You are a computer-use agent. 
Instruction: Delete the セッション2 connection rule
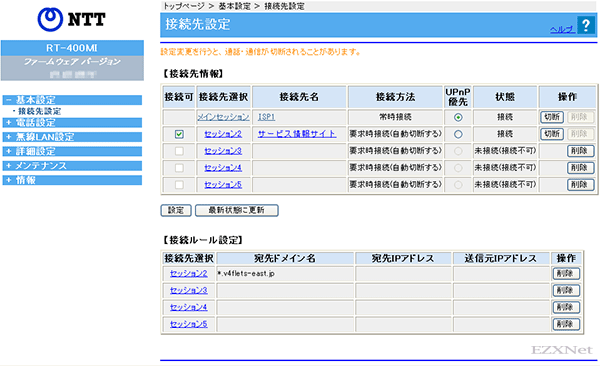coord(566,273)
